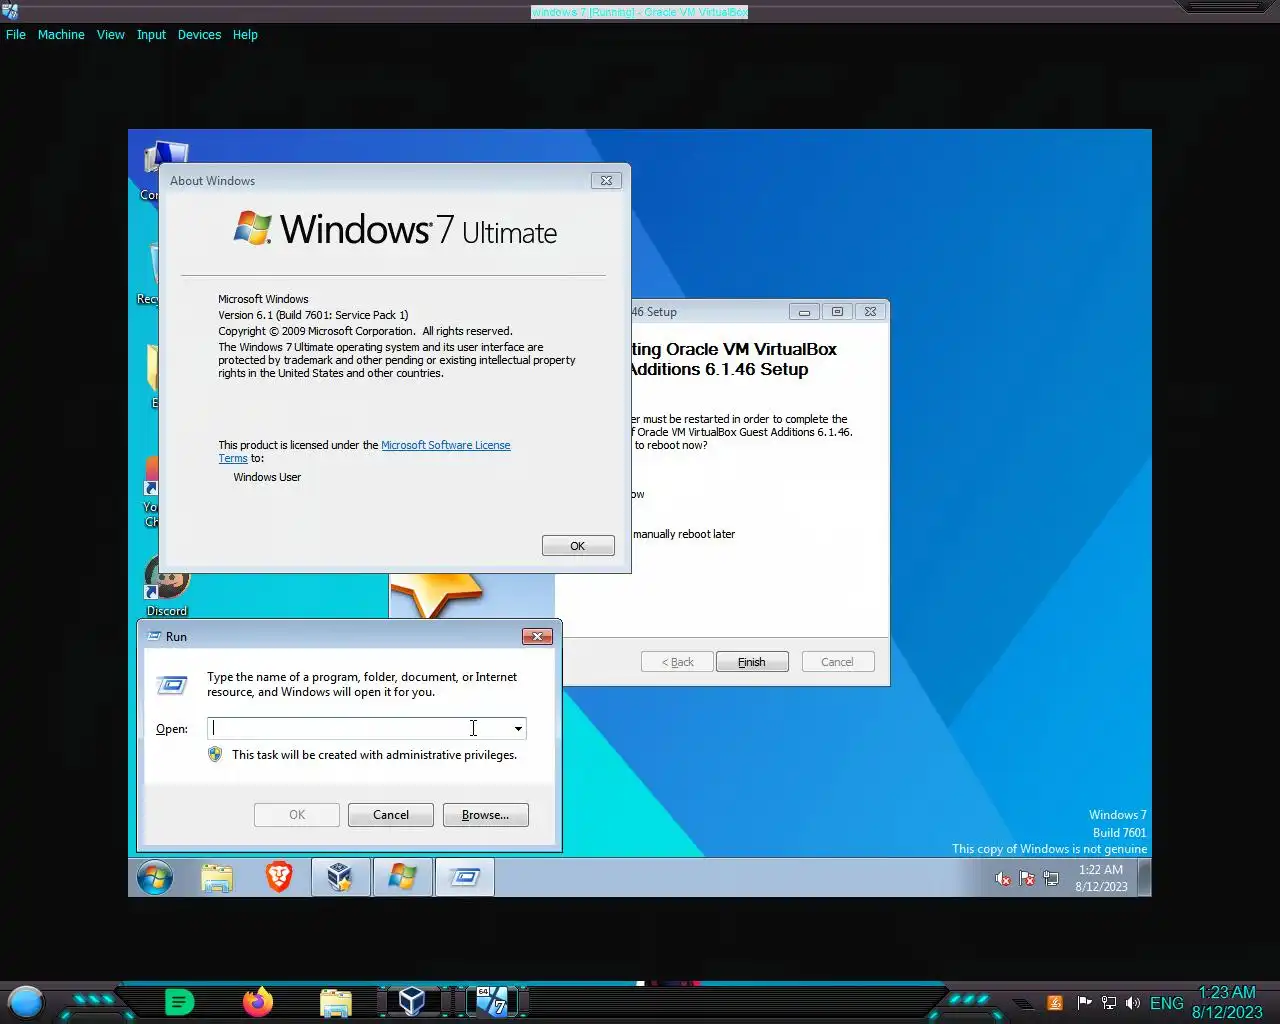The width and height of the screenshot is (1280, 1024).
Task: Click the network tray icon in guest
Action: (x=1051, y=879)
